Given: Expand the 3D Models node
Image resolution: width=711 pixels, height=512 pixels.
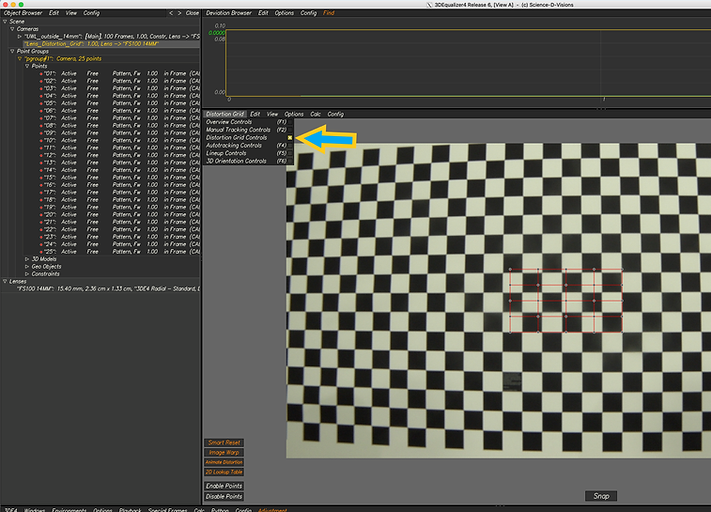Looking at the screenshot, I should coord(27,259).
